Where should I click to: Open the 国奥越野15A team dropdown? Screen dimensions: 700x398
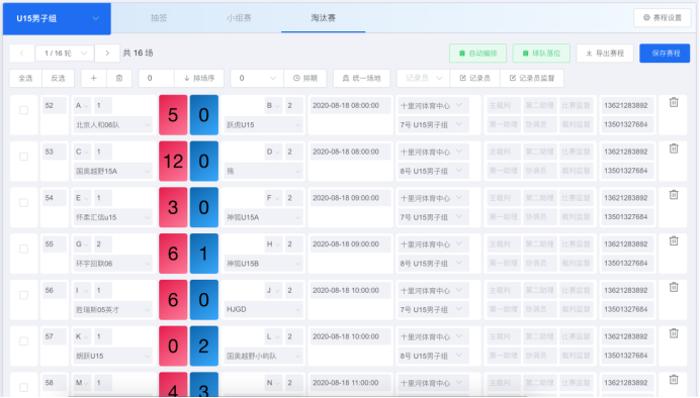112,171
